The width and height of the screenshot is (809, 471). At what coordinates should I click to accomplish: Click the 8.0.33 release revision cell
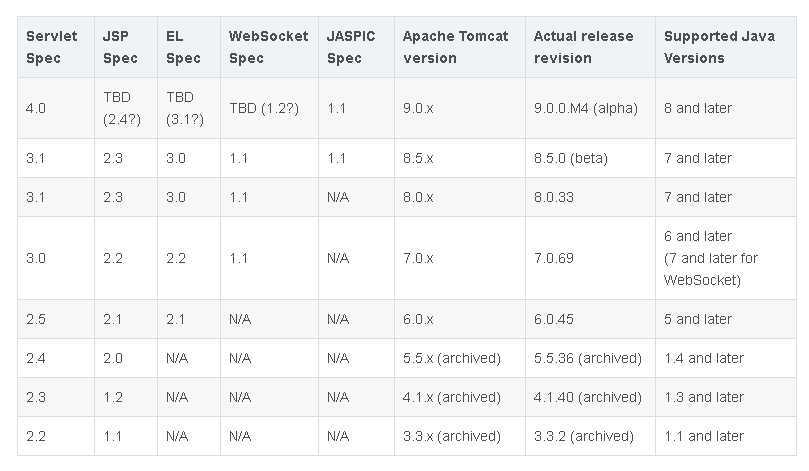pos(591,198)
